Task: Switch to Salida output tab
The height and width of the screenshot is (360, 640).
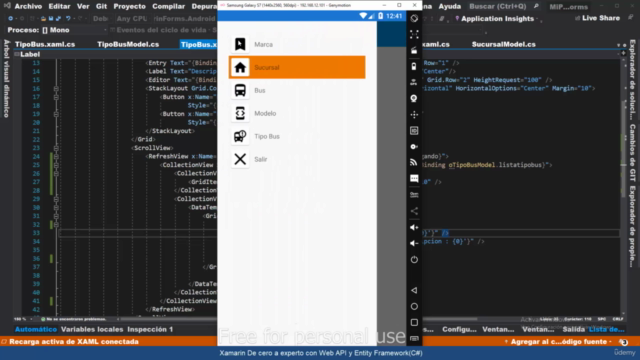Action: tap(573, 329)
